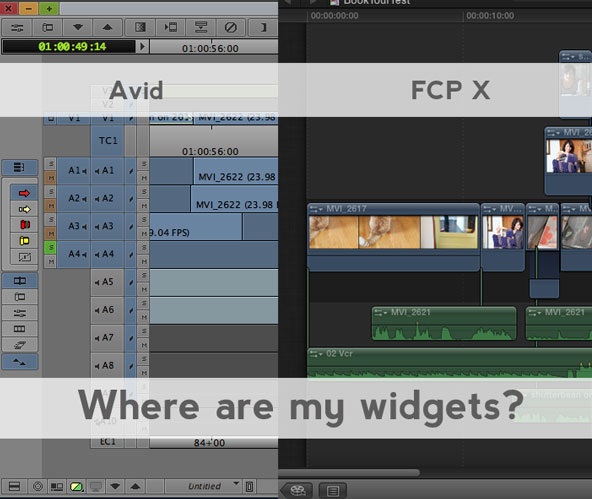Image resolution: width=592 pixels, height=499 pixels.
Task: Click the slanted stack icon in Avid left palette
Action: (x=20, y=345)
